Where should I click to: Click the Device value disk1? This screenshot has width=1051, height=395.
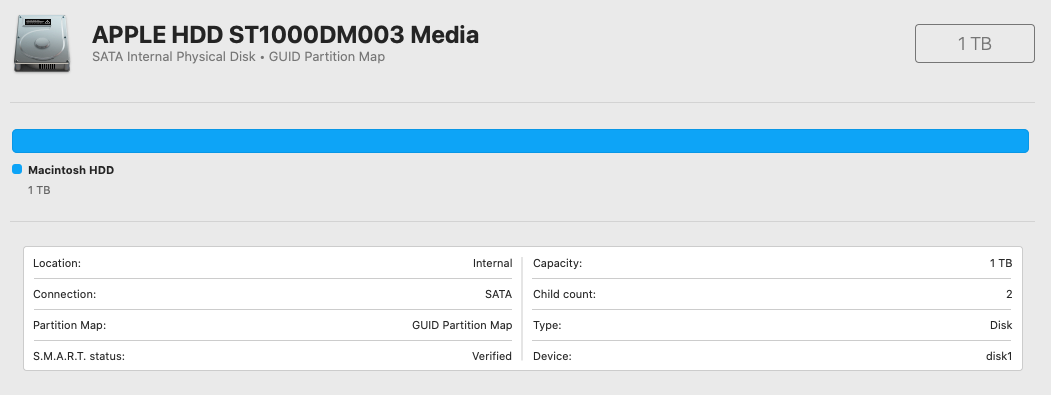click(998, 356)
